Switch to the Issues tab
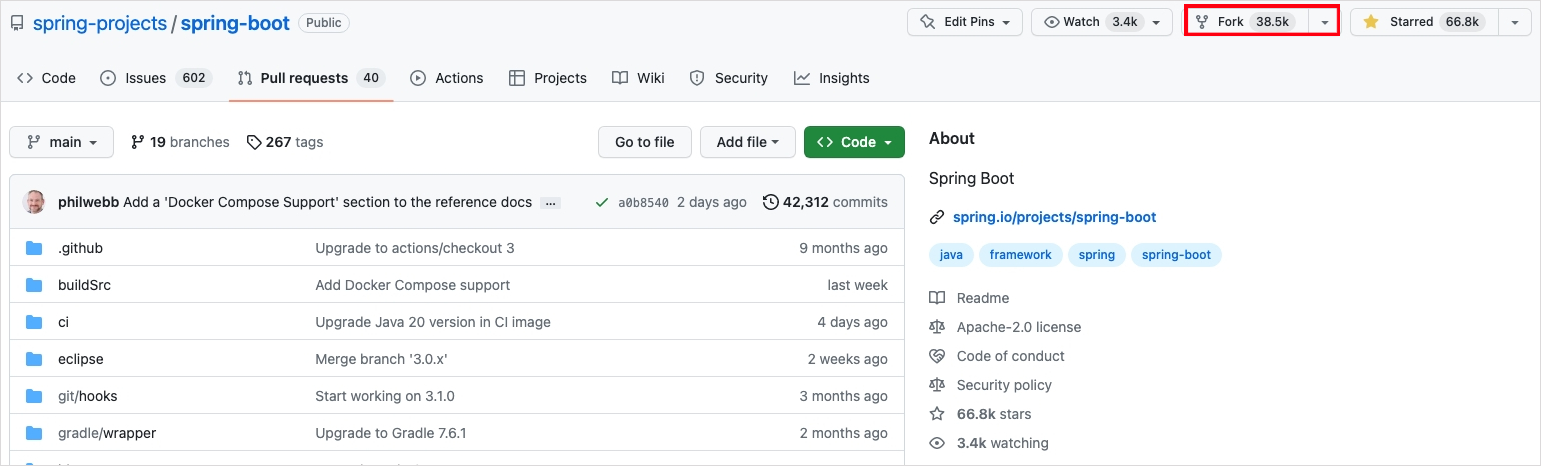1541x466 pixels. tap(156, 78)
